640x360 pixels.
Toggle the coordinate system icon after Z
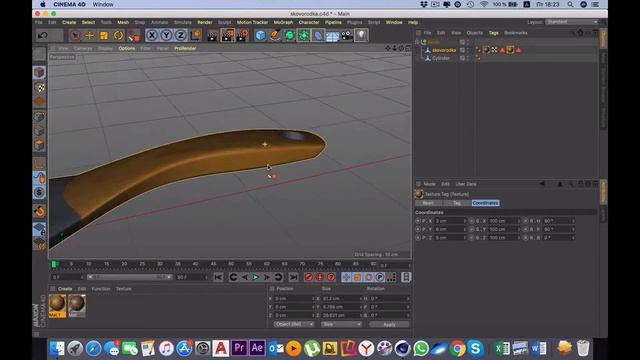(x=196, y=36)
